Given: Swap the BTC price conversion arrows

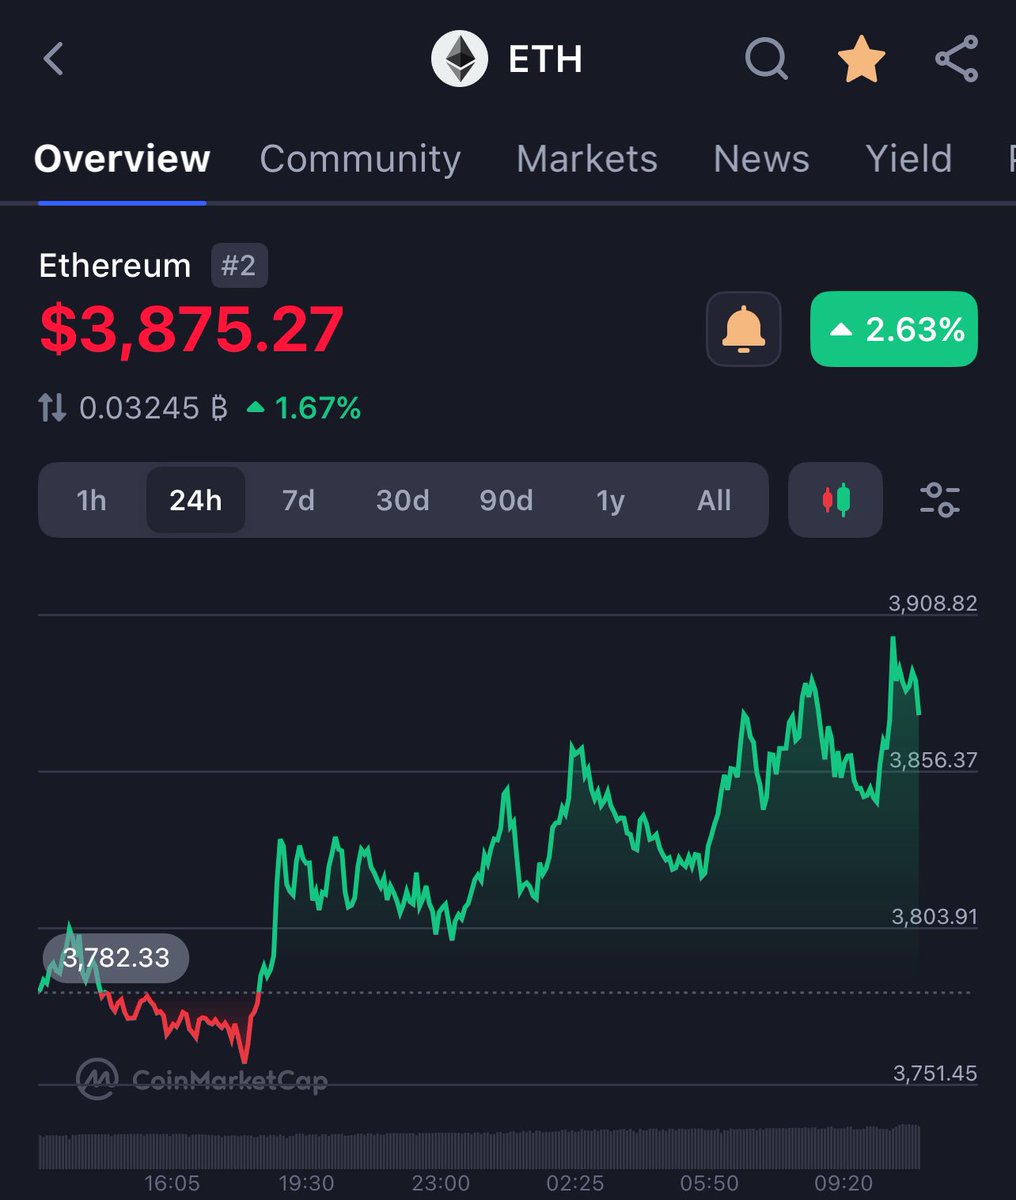Looking at the screenshot, I should tap(52, 407).
